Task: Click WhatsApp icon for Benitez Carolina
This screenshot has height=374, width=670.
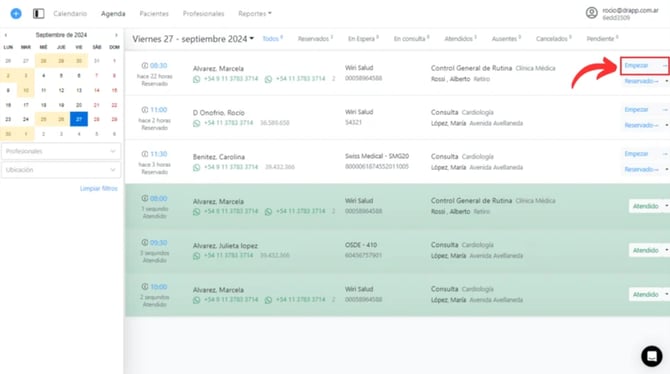Action: coord(197,168)
